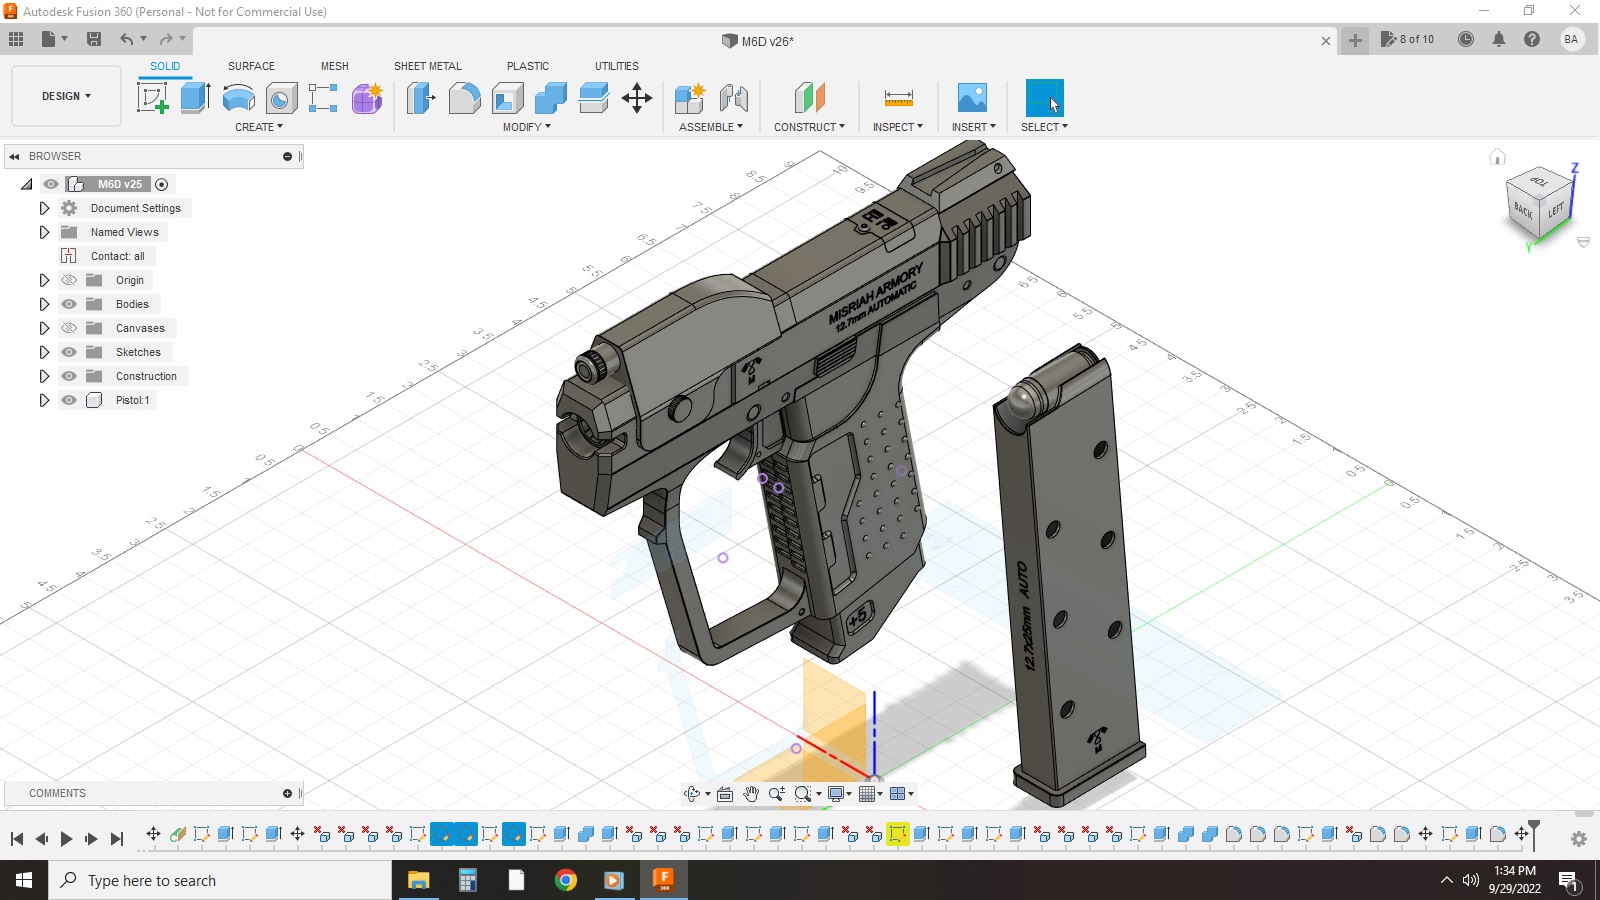Click the Windows search box
Image resolution: width=1600 pixels, height=900 pixels.
[220, 880]
